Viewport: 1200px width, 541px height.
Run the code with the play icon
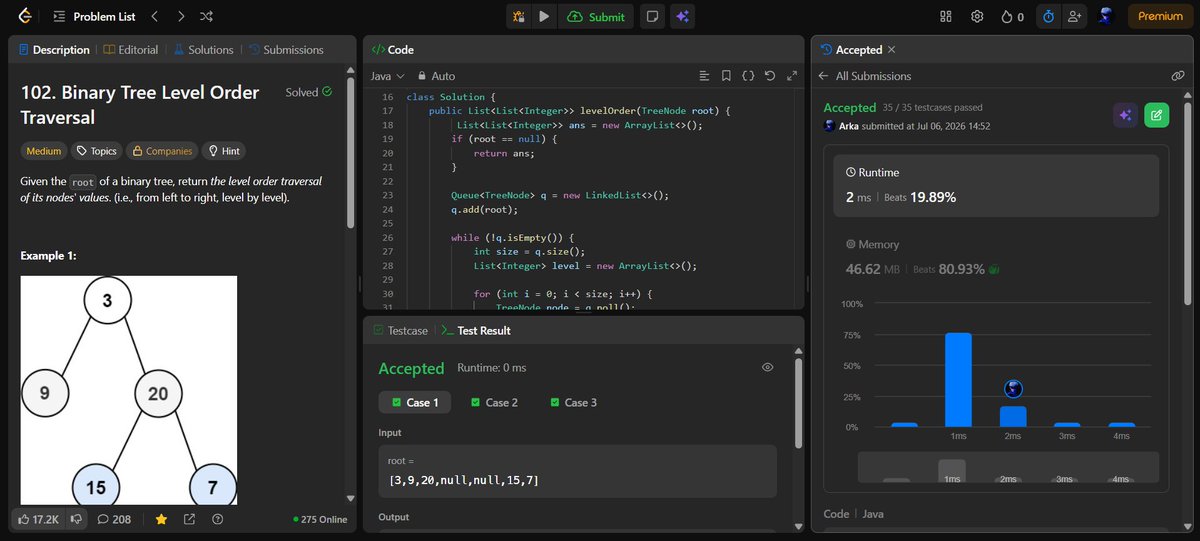(x=544, y=16)
